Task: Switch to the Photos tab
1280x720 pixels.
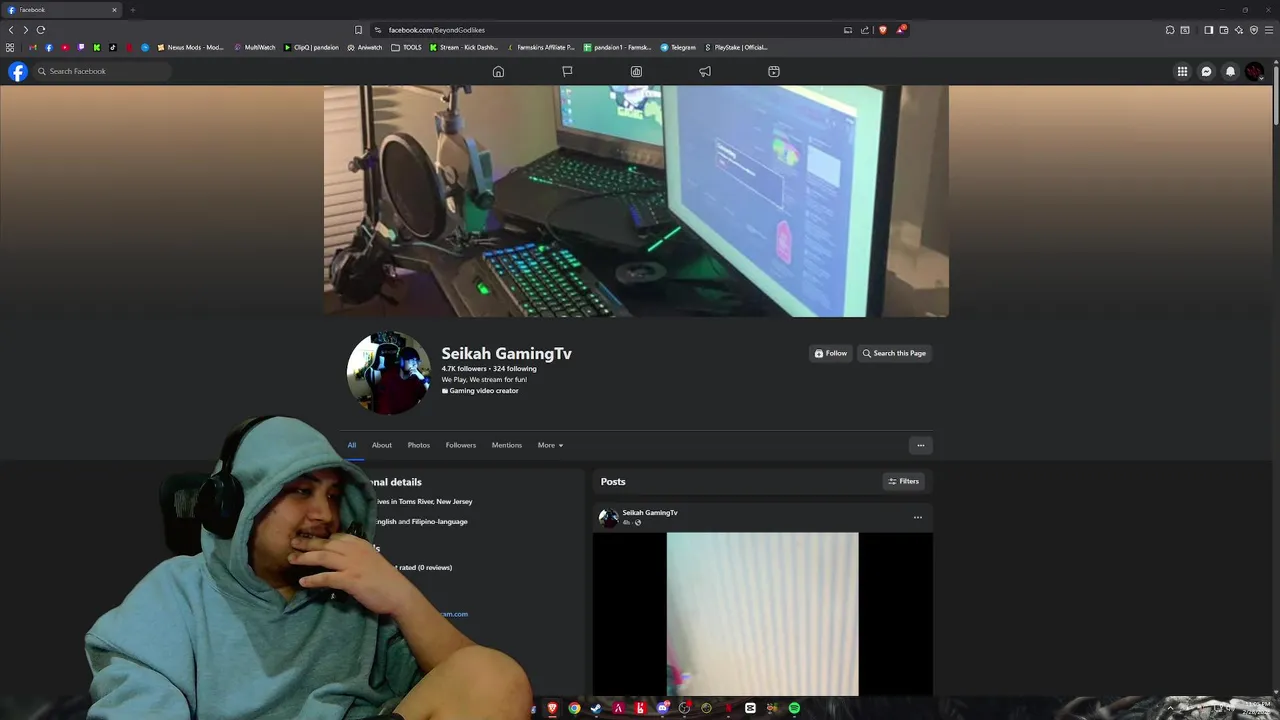Action: point(419,445)
